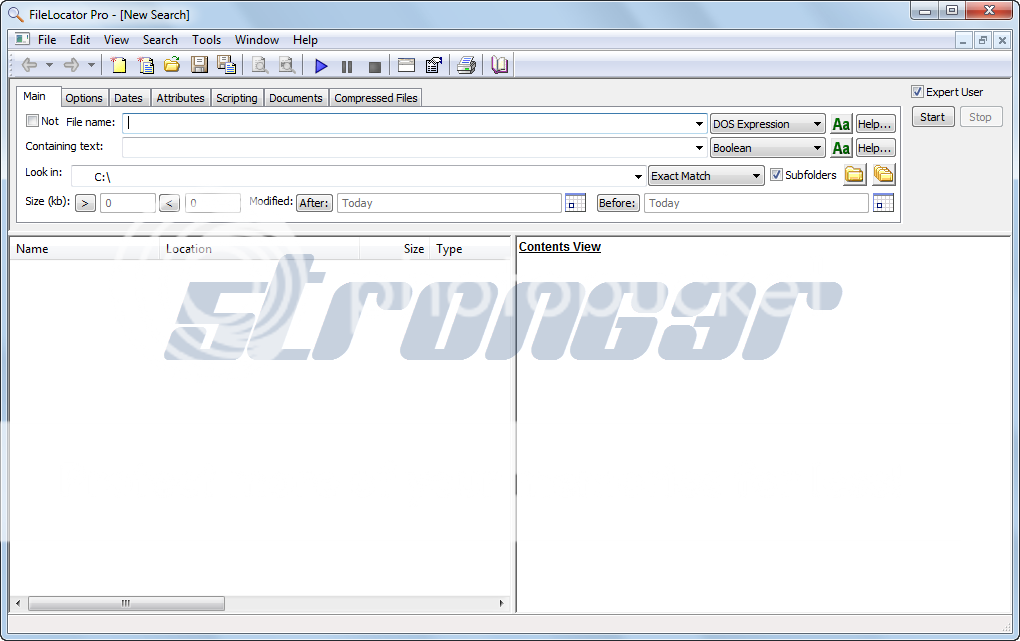1020x641 pixels.
Task: Uncheck the Subfolders checkbox
Action: tap(776, 174)
